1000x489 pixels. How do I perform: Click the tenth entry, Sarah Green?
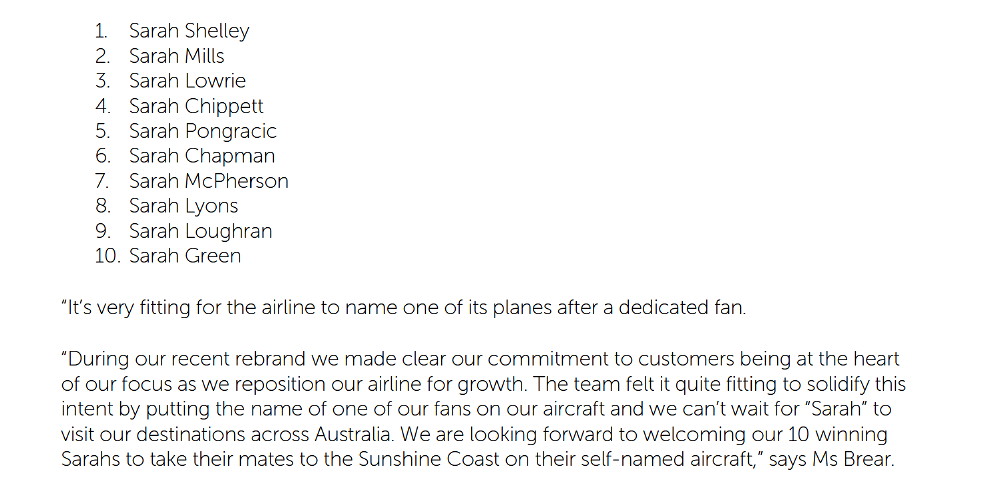184,256
